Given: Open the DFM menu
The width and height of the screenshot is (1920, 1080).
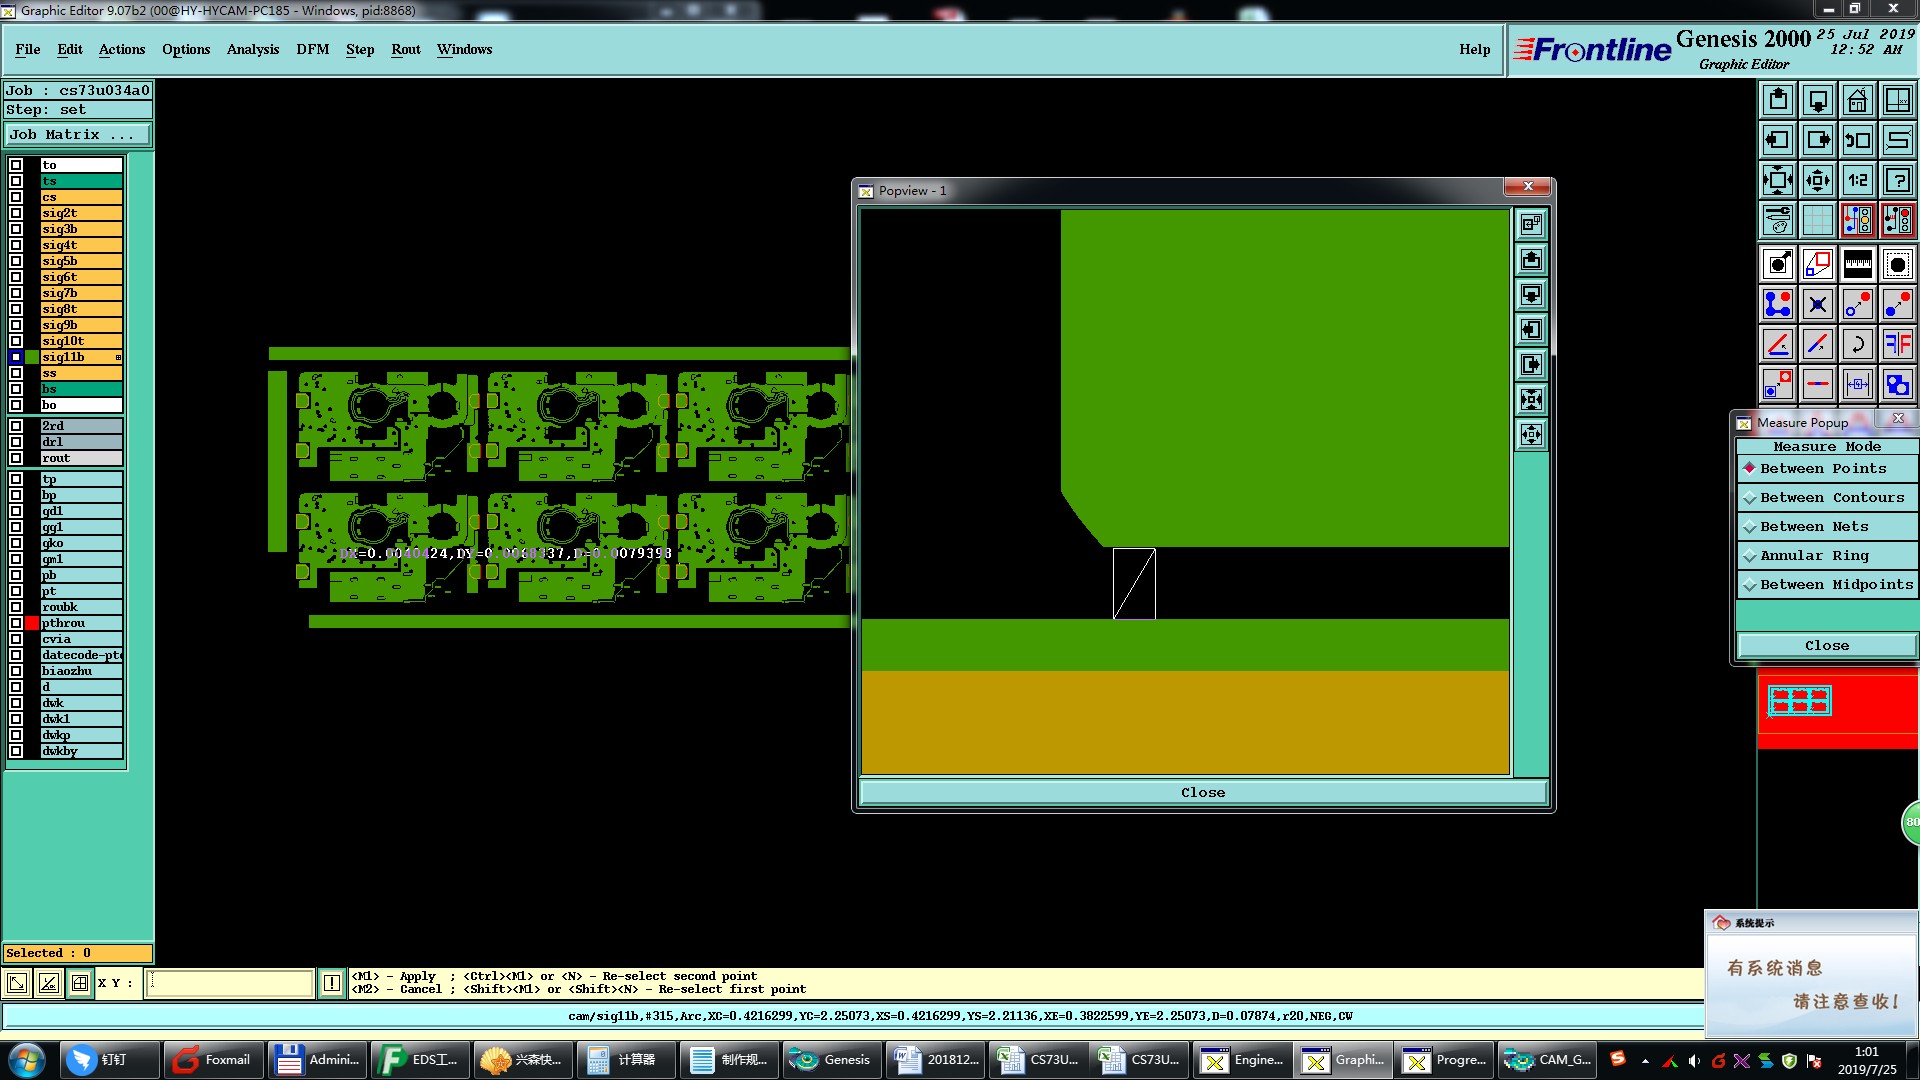Looking at the screenshot, I should (x=312, y=49).
